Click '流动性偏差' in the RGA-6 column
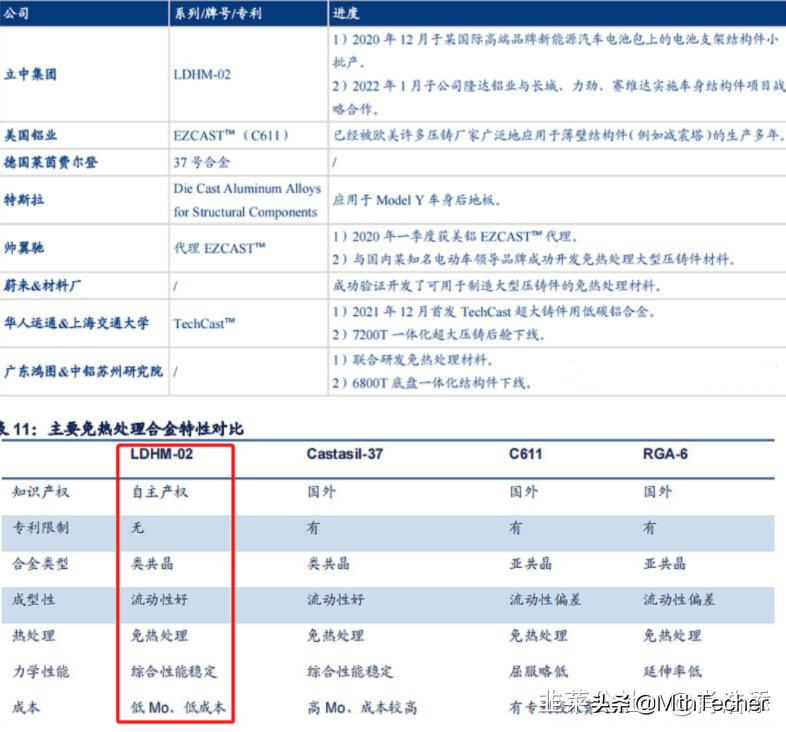Image resolution: width=786 pixels, height=732 pixels. pyautogui.click(x=679, y=600)
